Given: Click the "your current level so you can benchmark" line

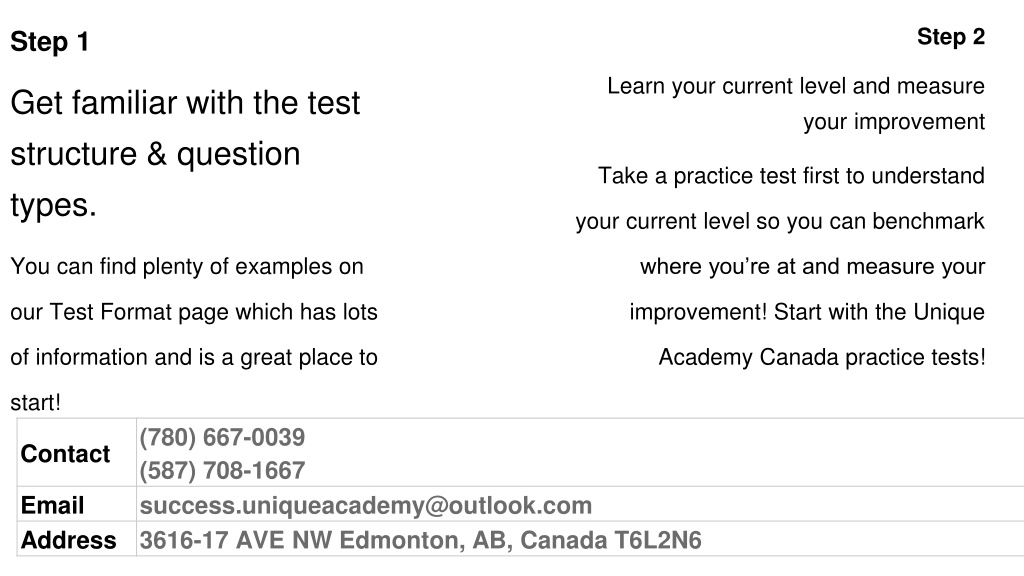Looking at the screenshot, I should point(780,221).
